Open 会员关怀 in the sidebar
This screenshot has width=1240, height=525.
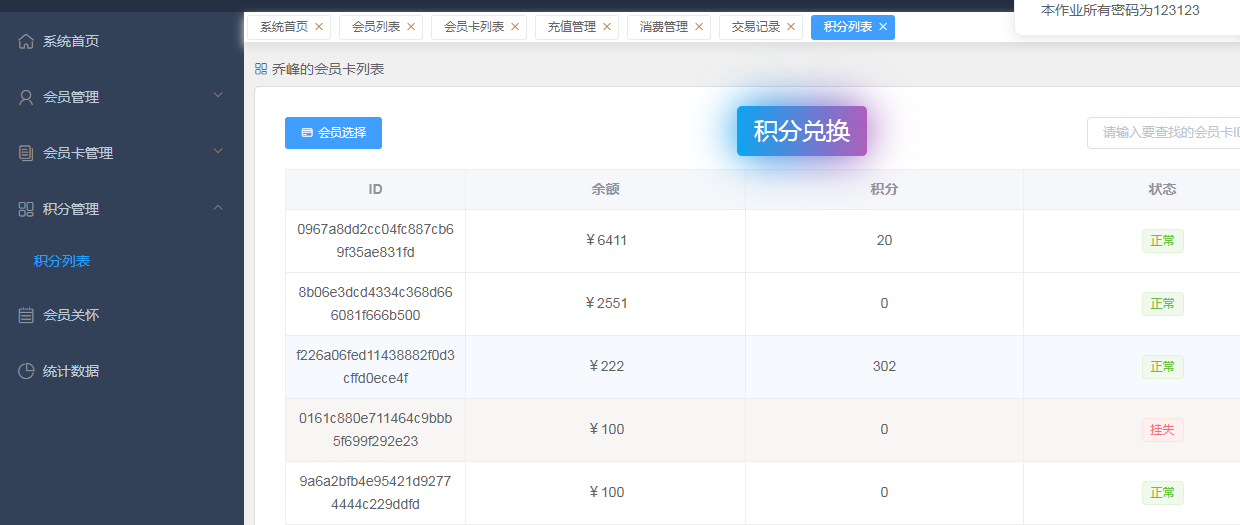[122, 316]
